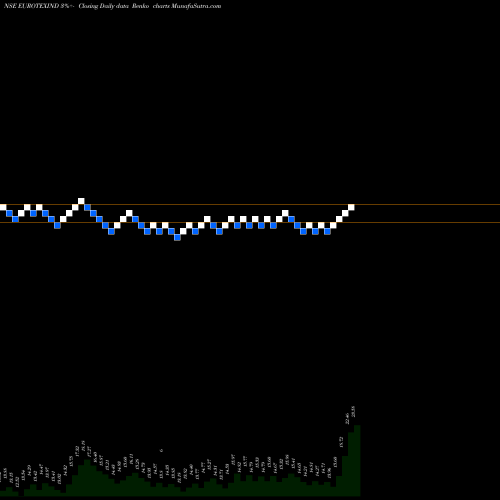Click the lower orange horizontal level line

[x=250, y=222]
